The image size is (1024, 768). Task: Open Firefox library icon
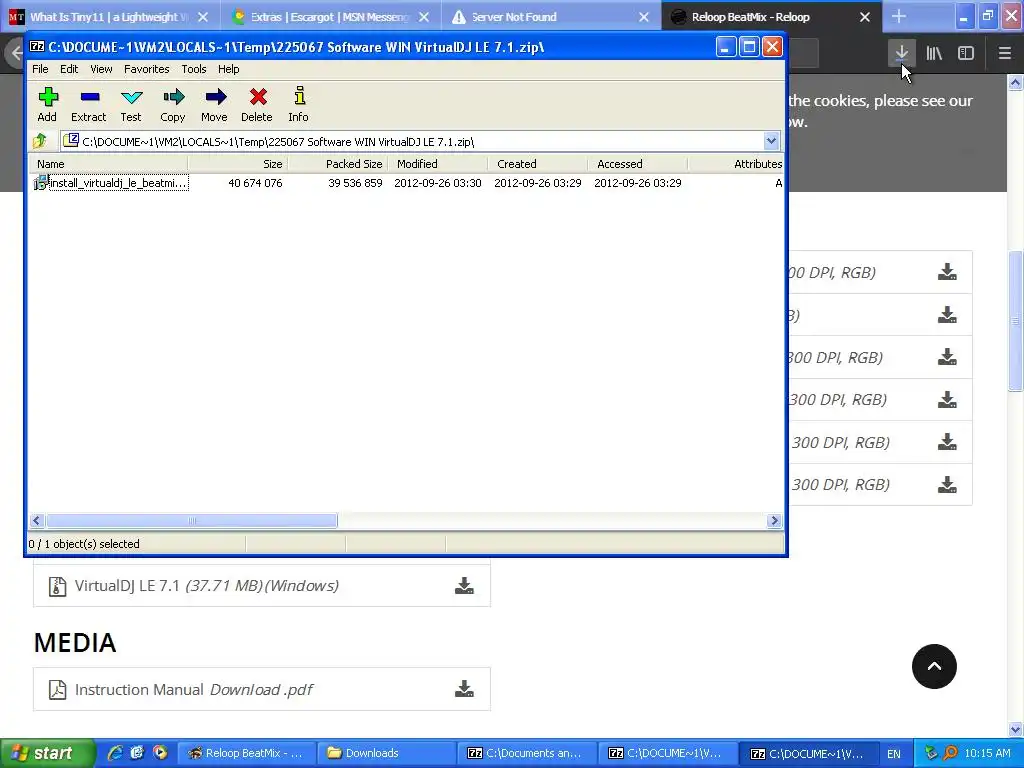(x=934, y=53)
